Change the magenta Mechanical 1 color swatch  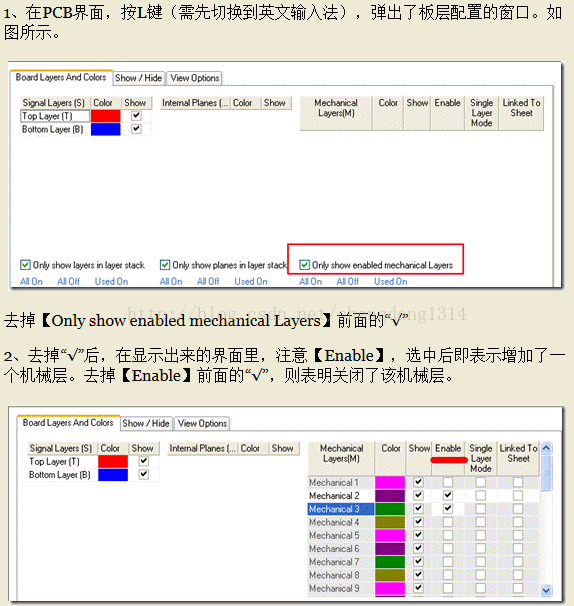pyautogui.click(x=390, y=482)
